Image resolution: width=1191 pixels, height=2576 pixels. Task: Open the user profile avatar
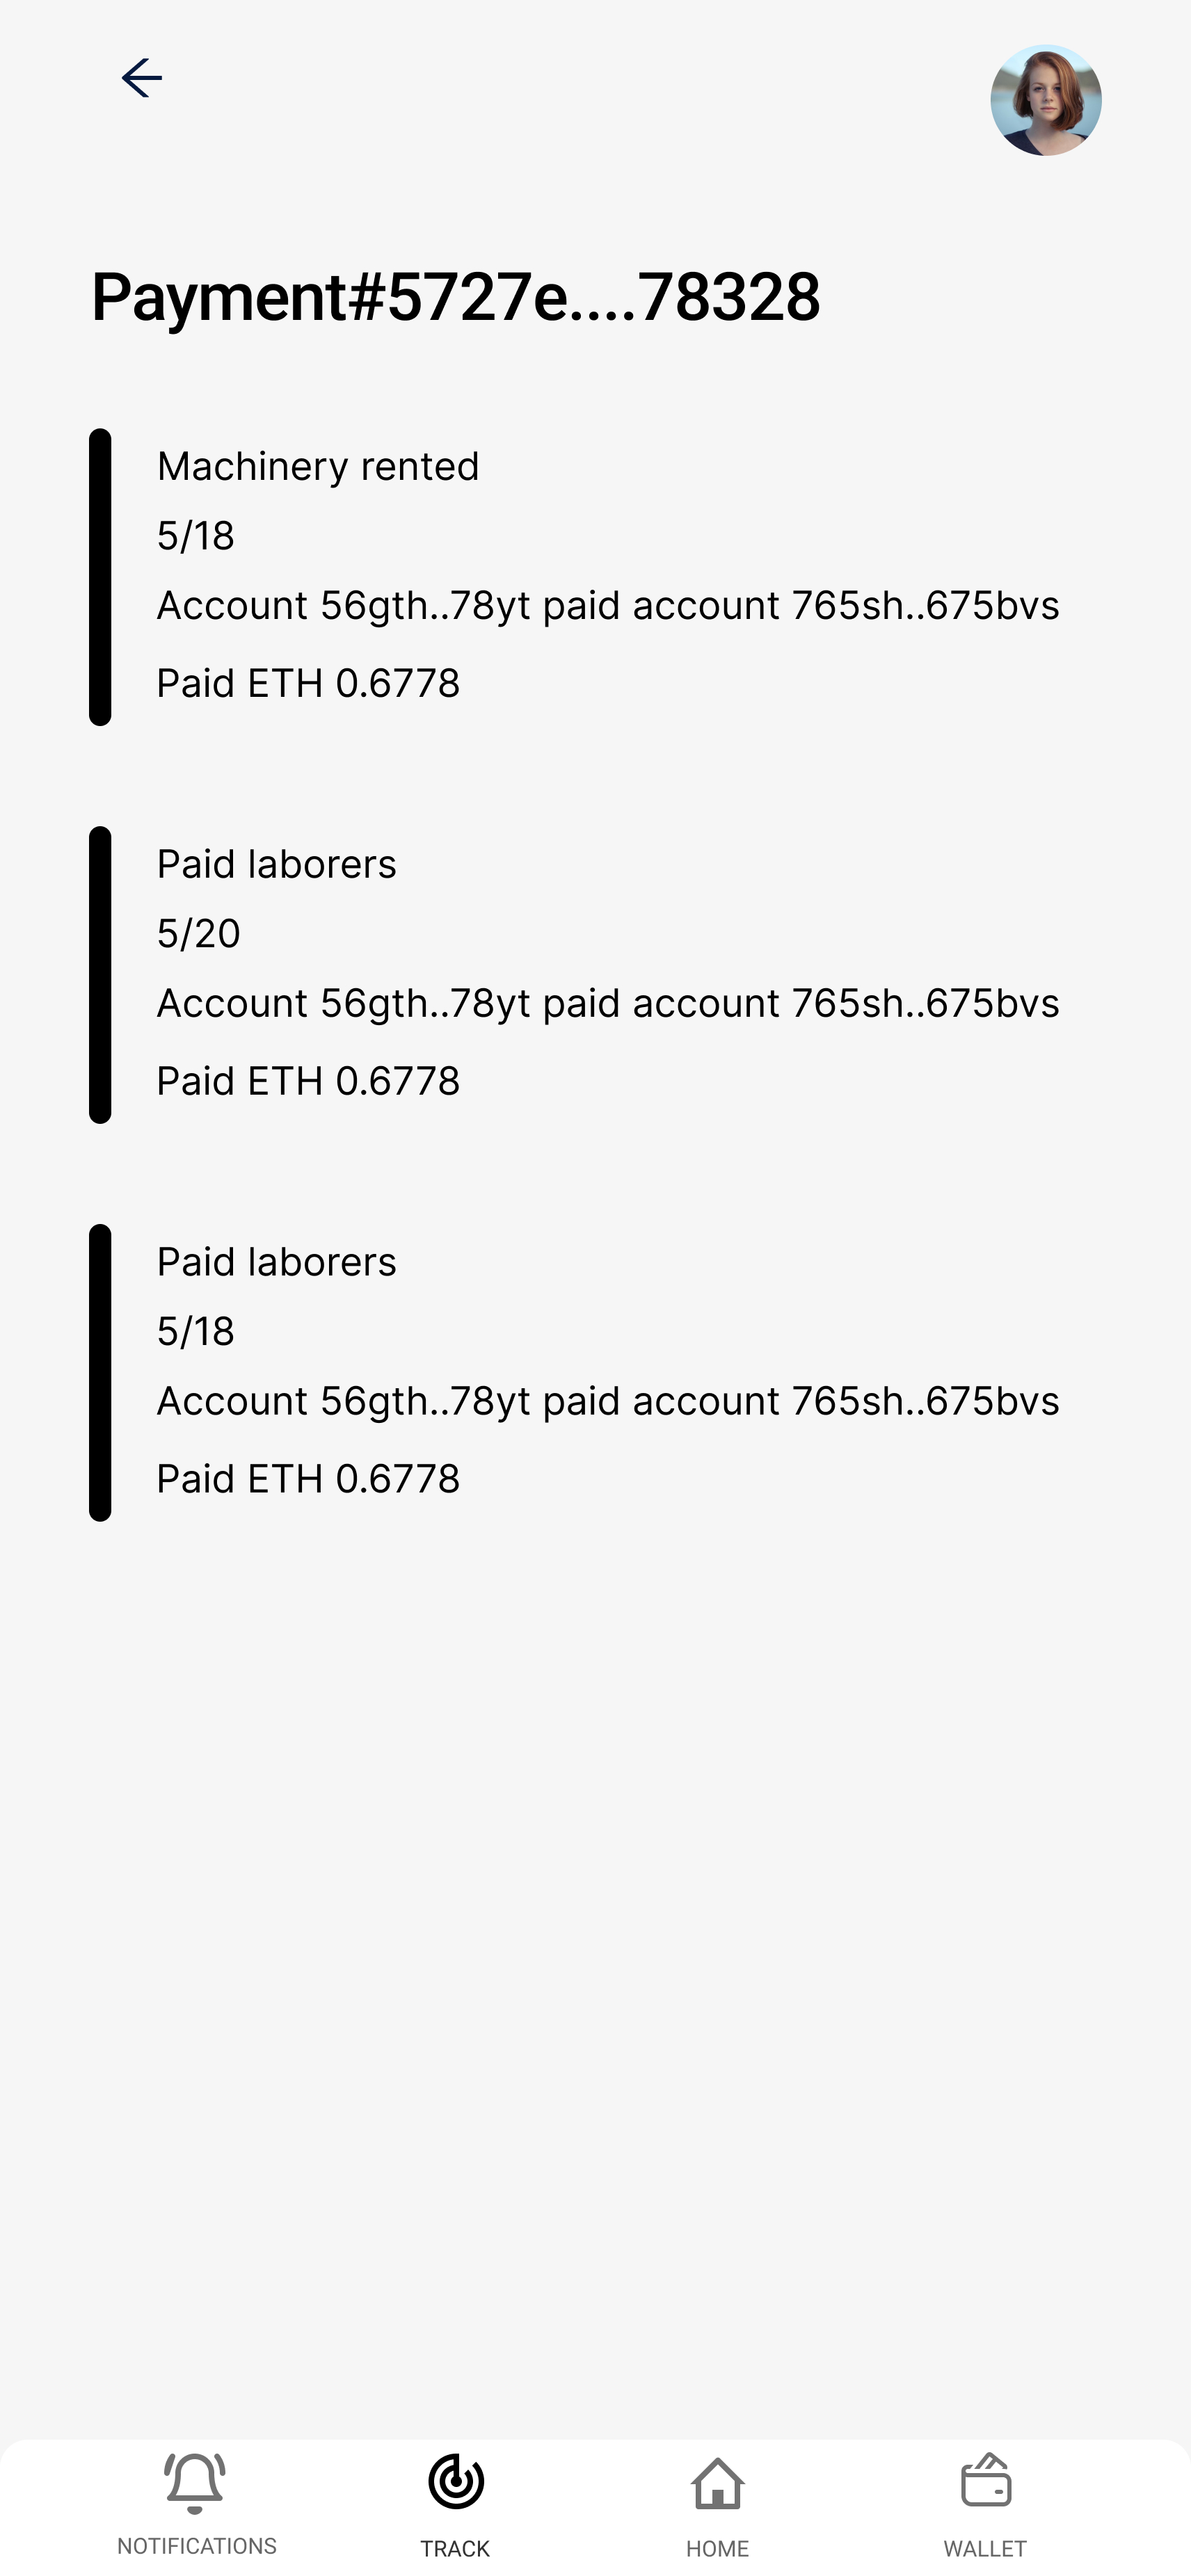click(1045, 100)
